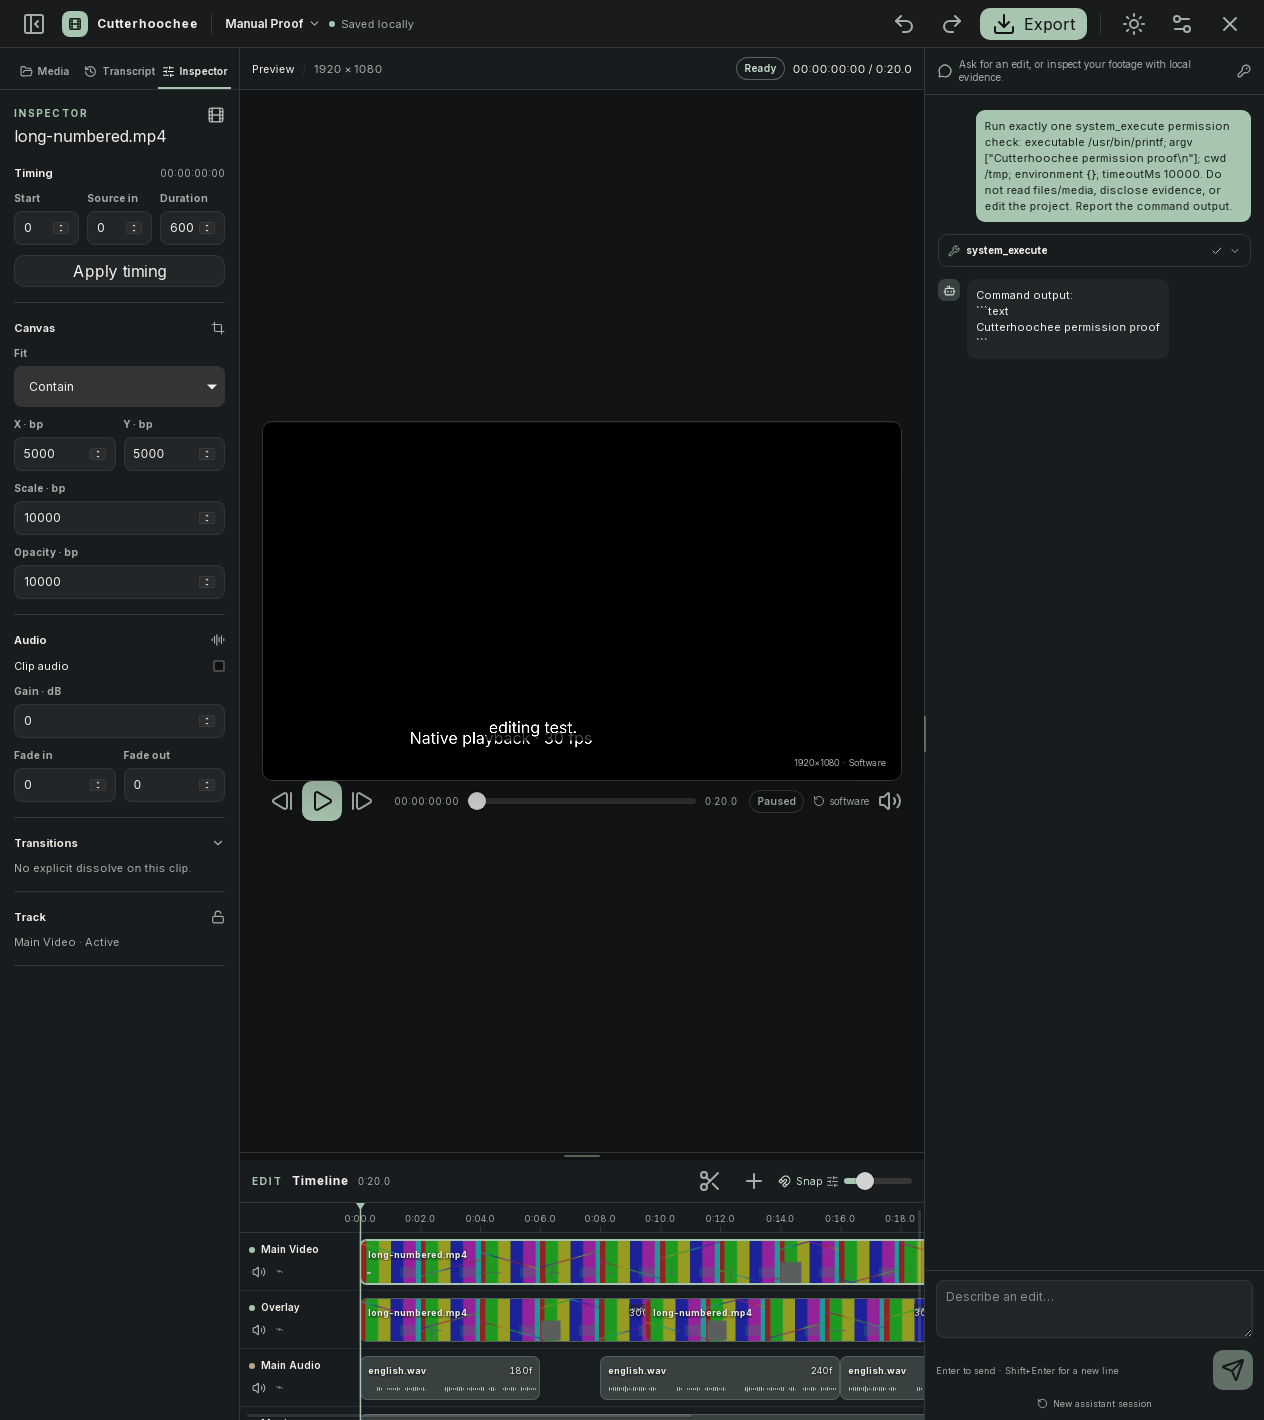The height and width of the screenshot is (1420, 1264).
Task: Click the 0:10.0 mark on timeline ruler
Action: click(x=660, y=1218)
